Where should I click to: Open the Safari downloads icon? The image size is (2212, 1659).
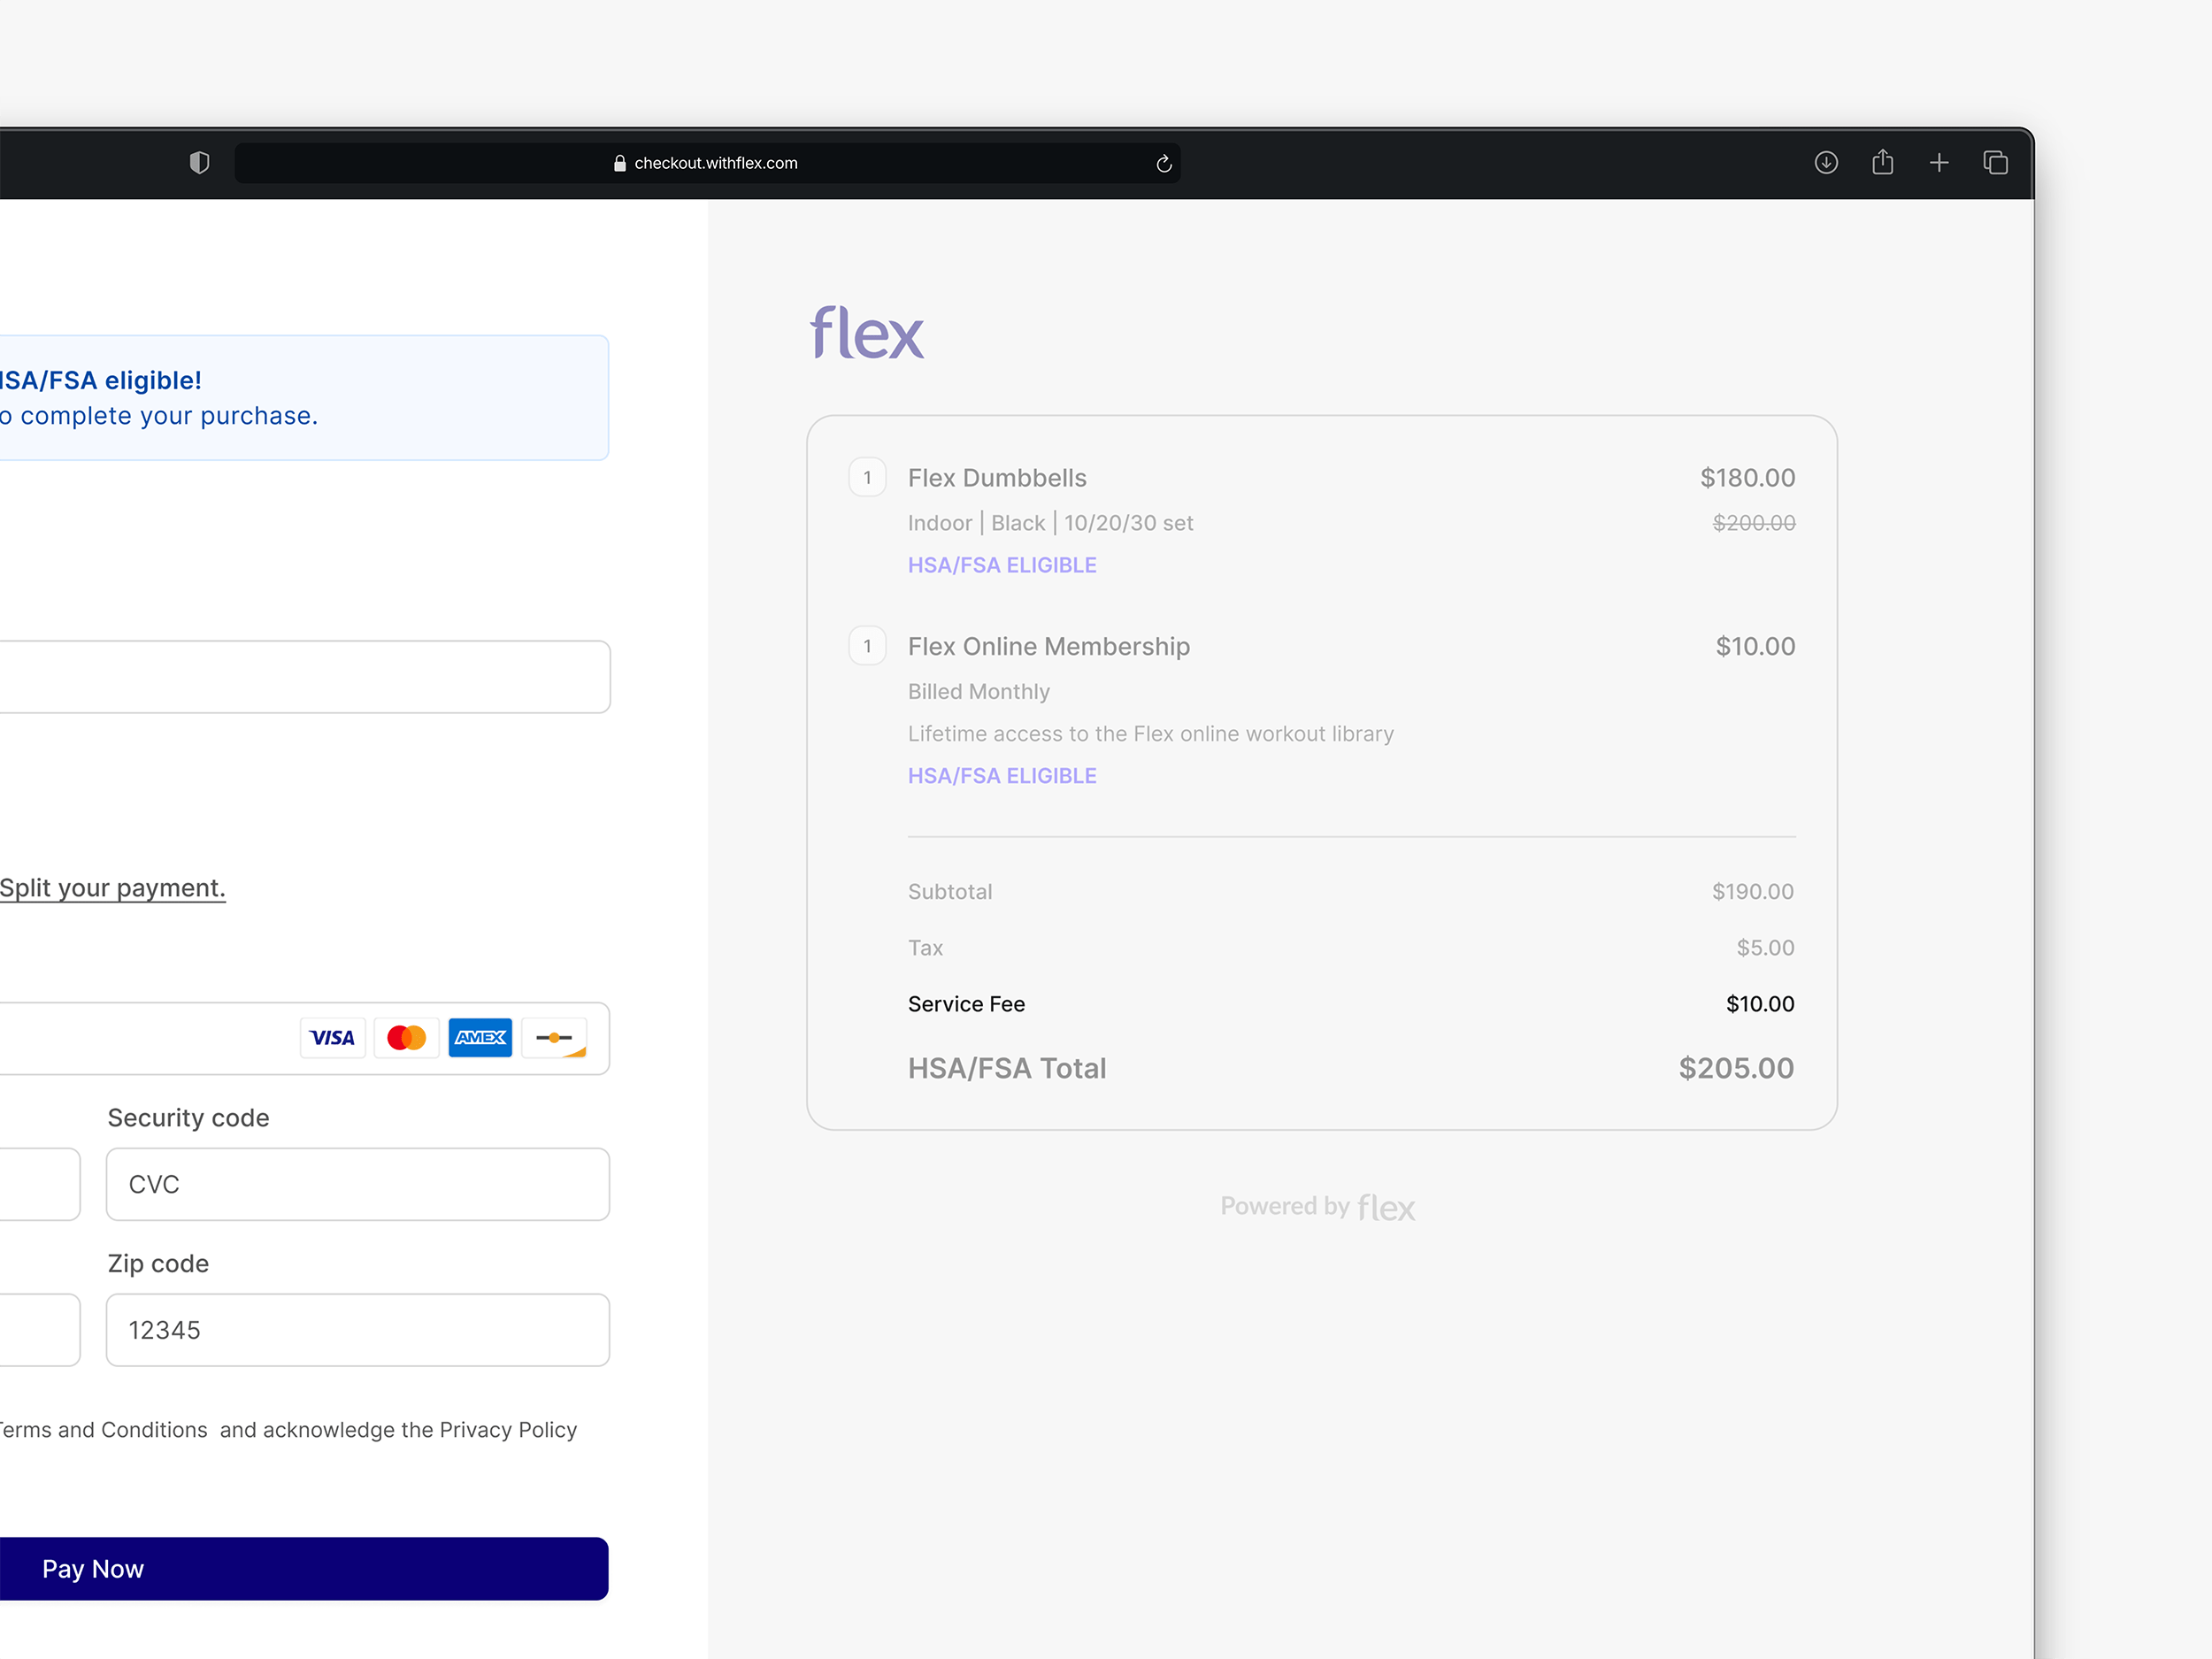coord(1825,163)
